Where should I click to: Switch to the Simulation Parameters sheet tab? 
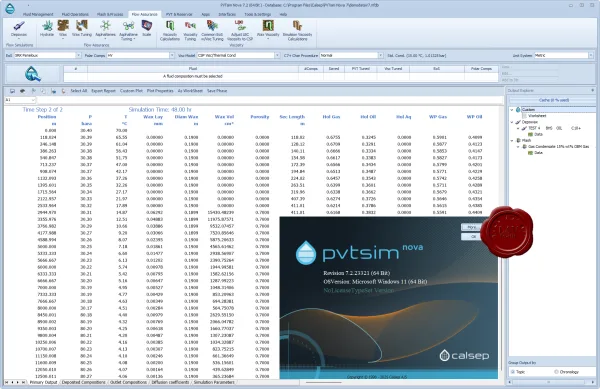(214, 382)
